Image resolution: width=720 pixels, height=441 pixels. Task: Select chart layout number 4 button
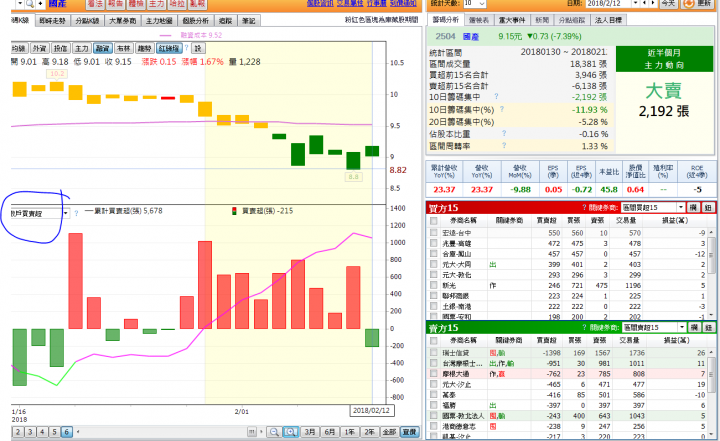[x=42, y=432]
